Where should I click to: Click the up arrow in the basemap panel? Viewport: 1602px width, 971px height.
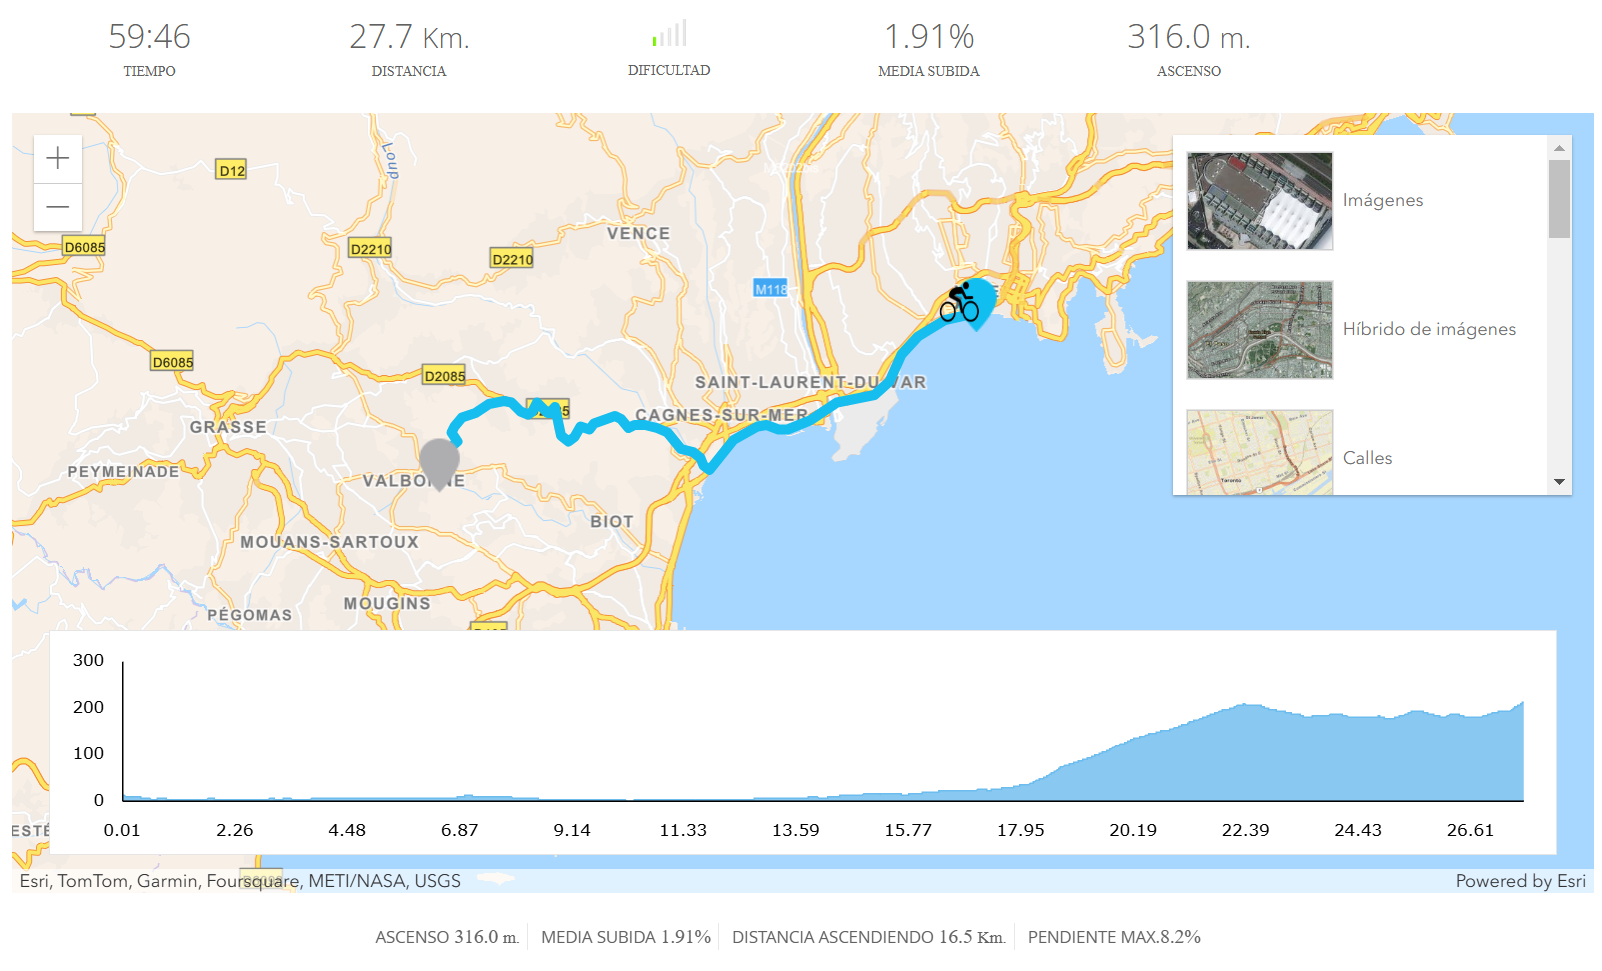[x=1560, y=145]
